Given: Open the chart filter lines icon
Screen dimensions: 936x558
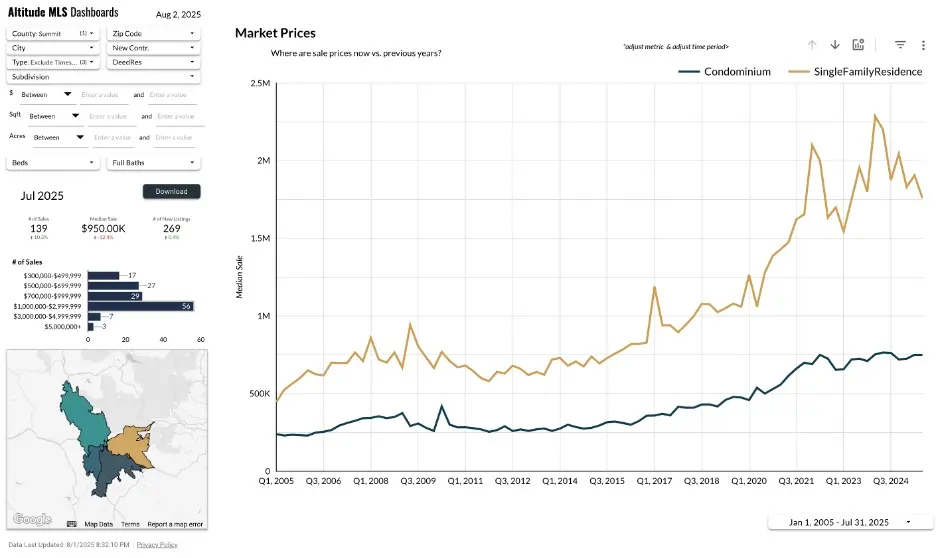Looking at the screenshot, I should coord(900,45).
